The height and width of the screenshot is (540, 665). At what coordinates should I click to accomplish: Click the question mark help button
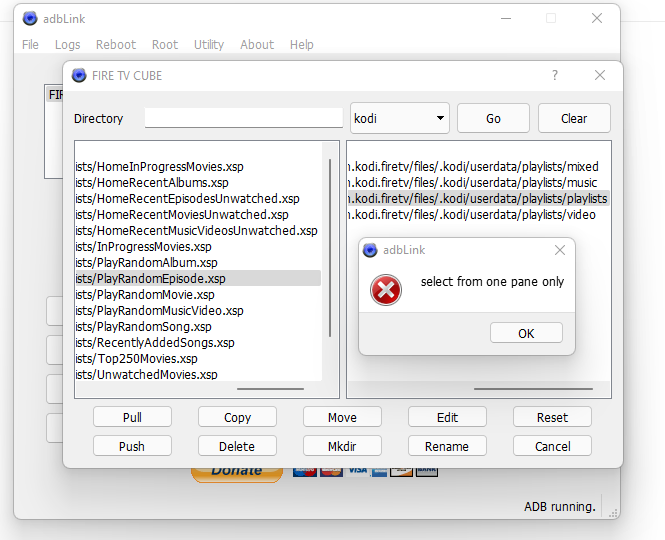[555, 76]
